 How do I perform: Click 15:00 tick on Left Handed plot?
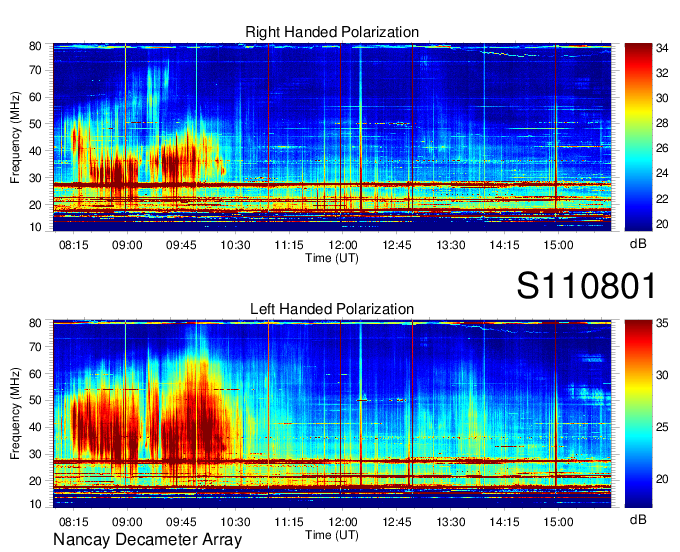pos(558,522)
